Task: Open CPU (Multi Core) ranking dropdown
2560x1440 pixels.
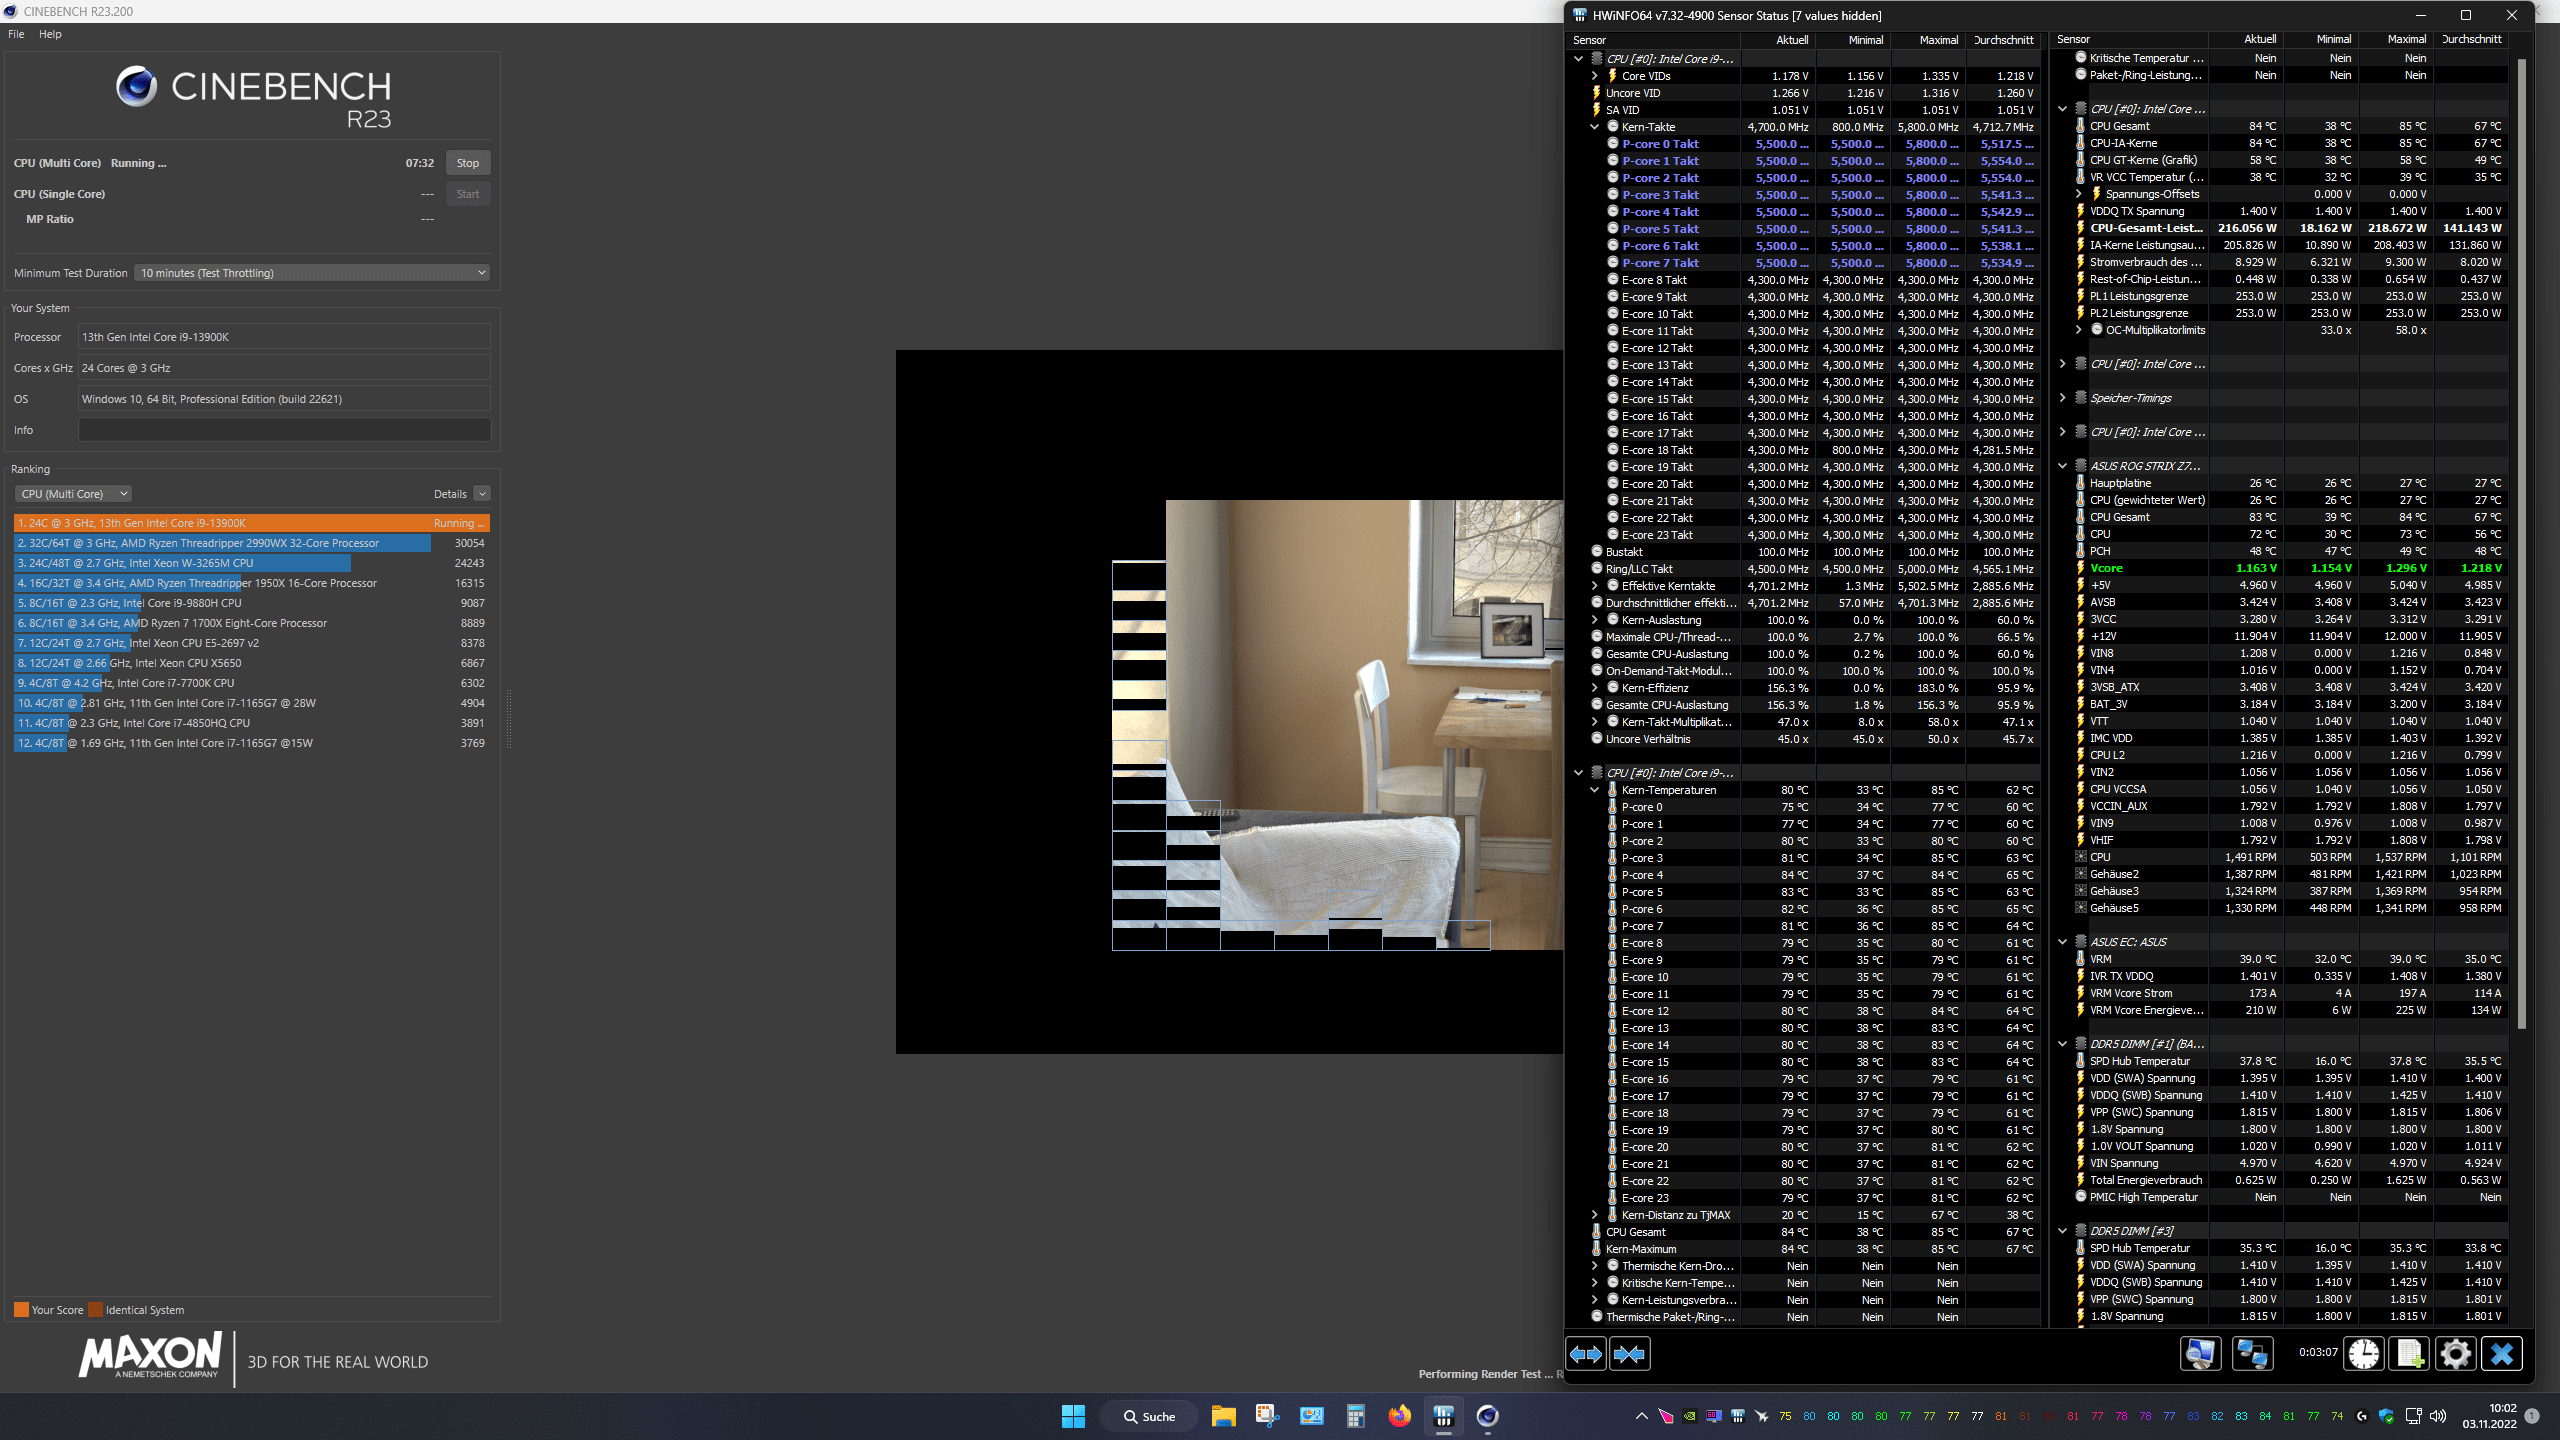Action: [x=74, y=494]
